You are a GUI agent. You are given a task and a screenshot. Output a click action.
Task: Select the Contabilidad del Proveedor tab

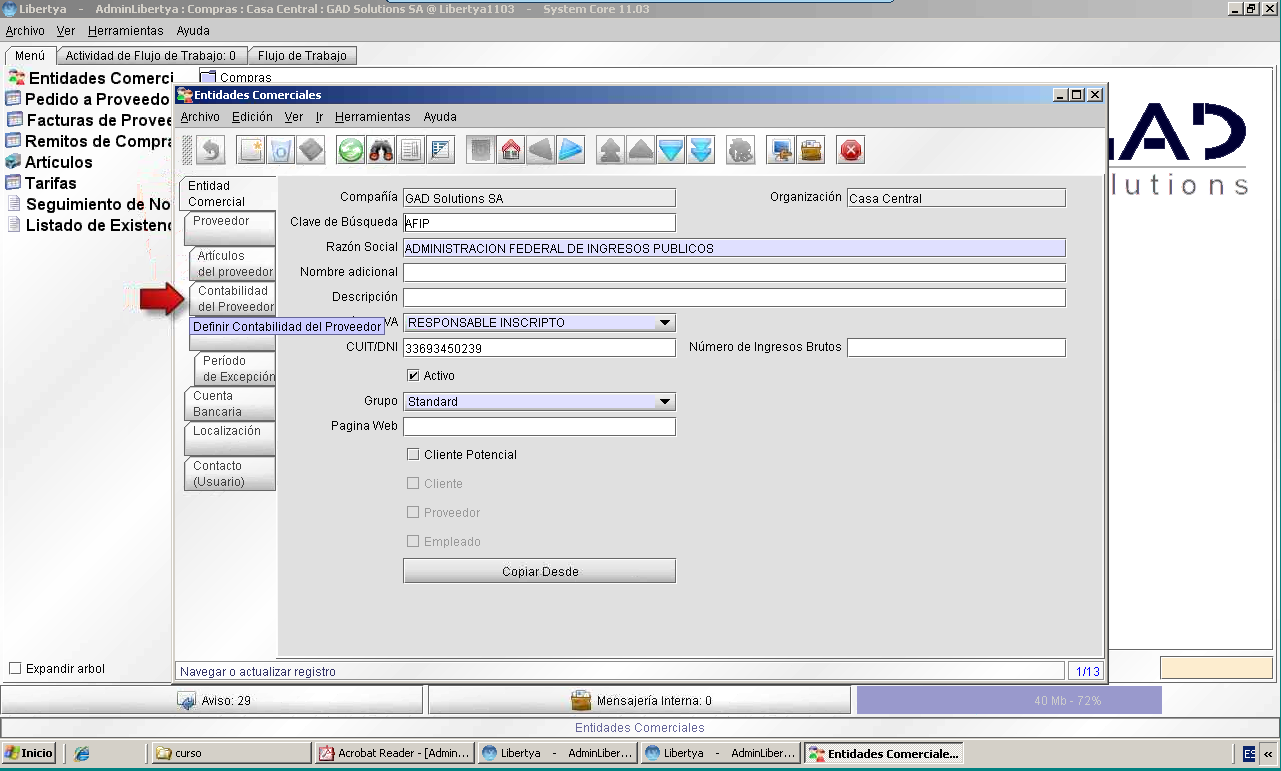[x=234, y=299]
